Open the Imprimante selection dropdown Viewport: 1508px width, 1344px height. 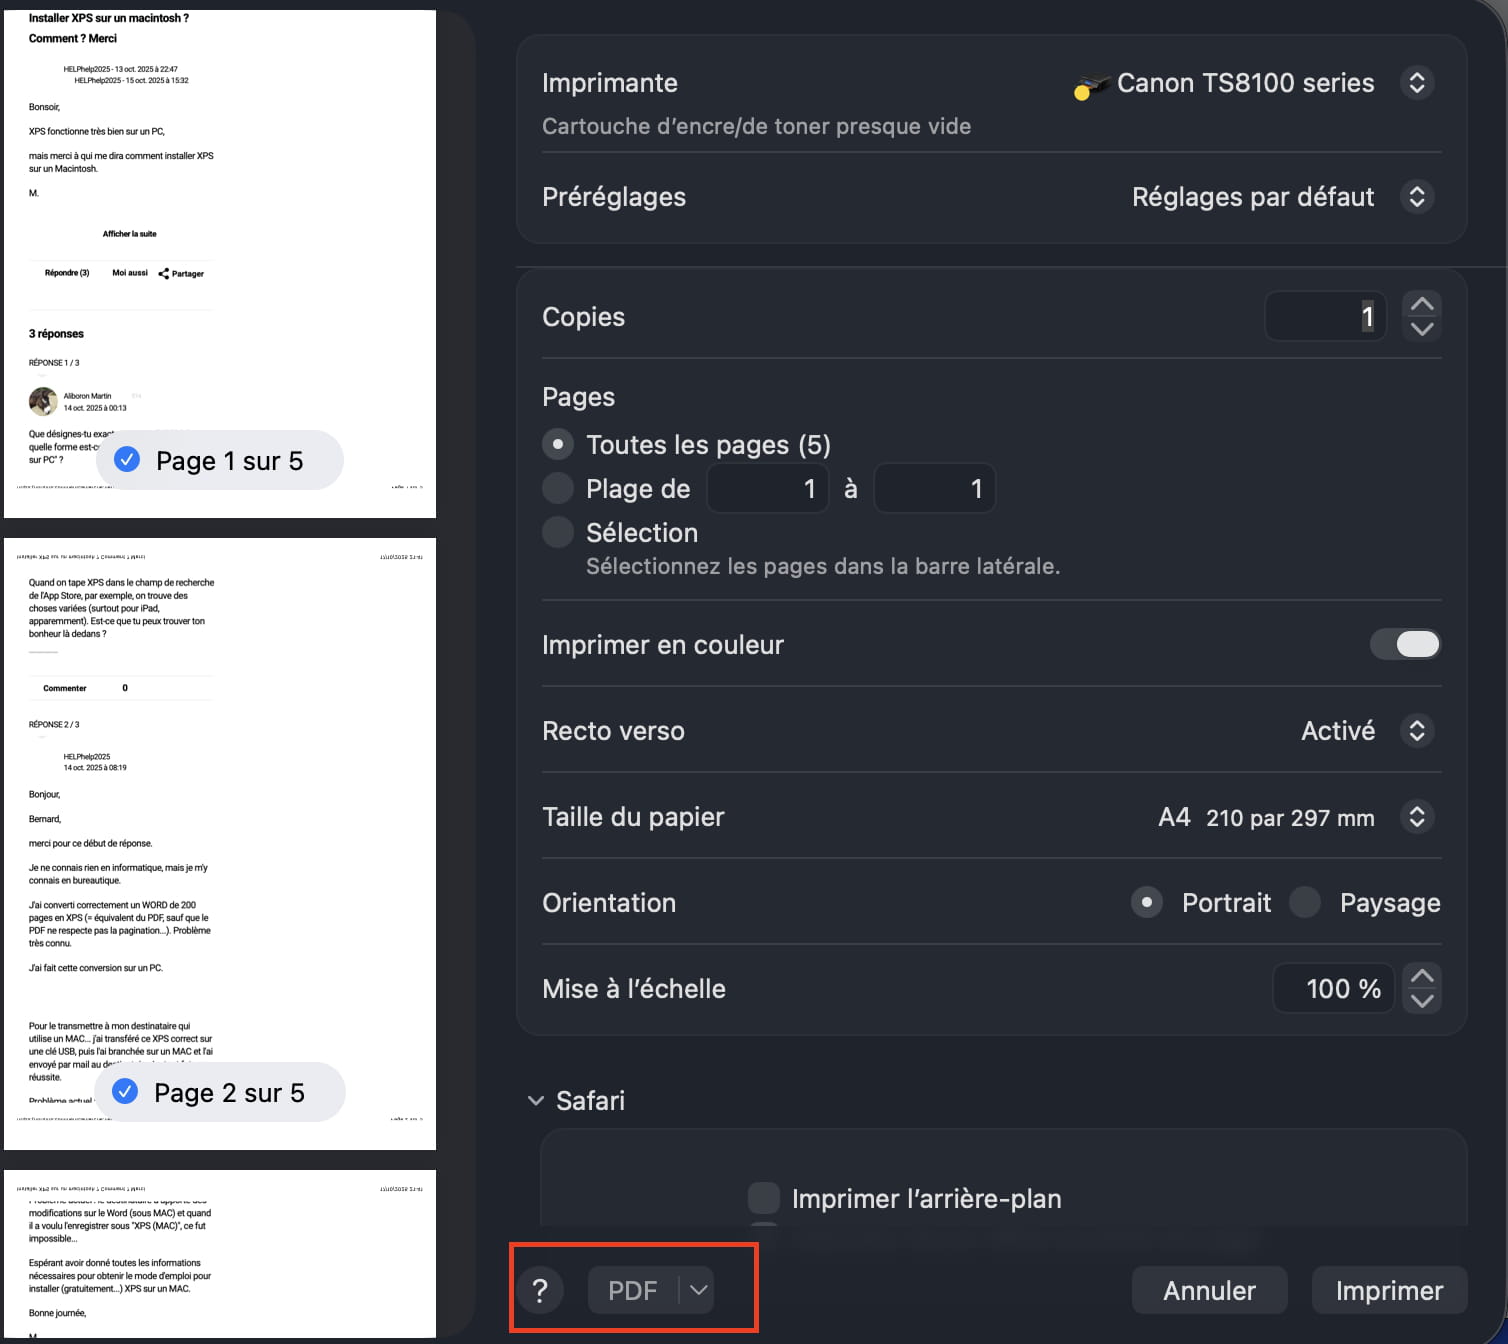(x=1416, y=83)
